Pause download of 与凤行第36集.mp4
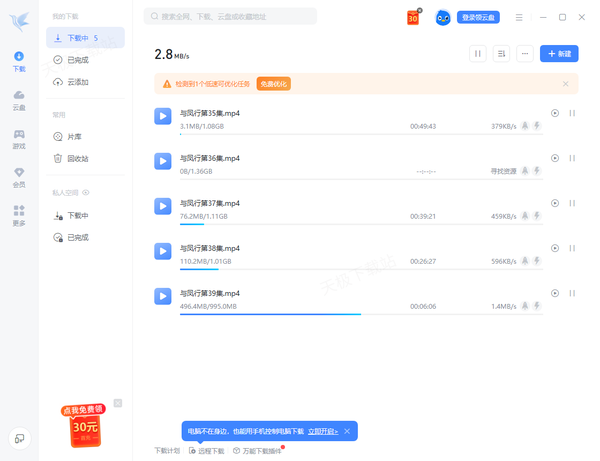Viewport: 600px width, 461px height. click(572, 158)
